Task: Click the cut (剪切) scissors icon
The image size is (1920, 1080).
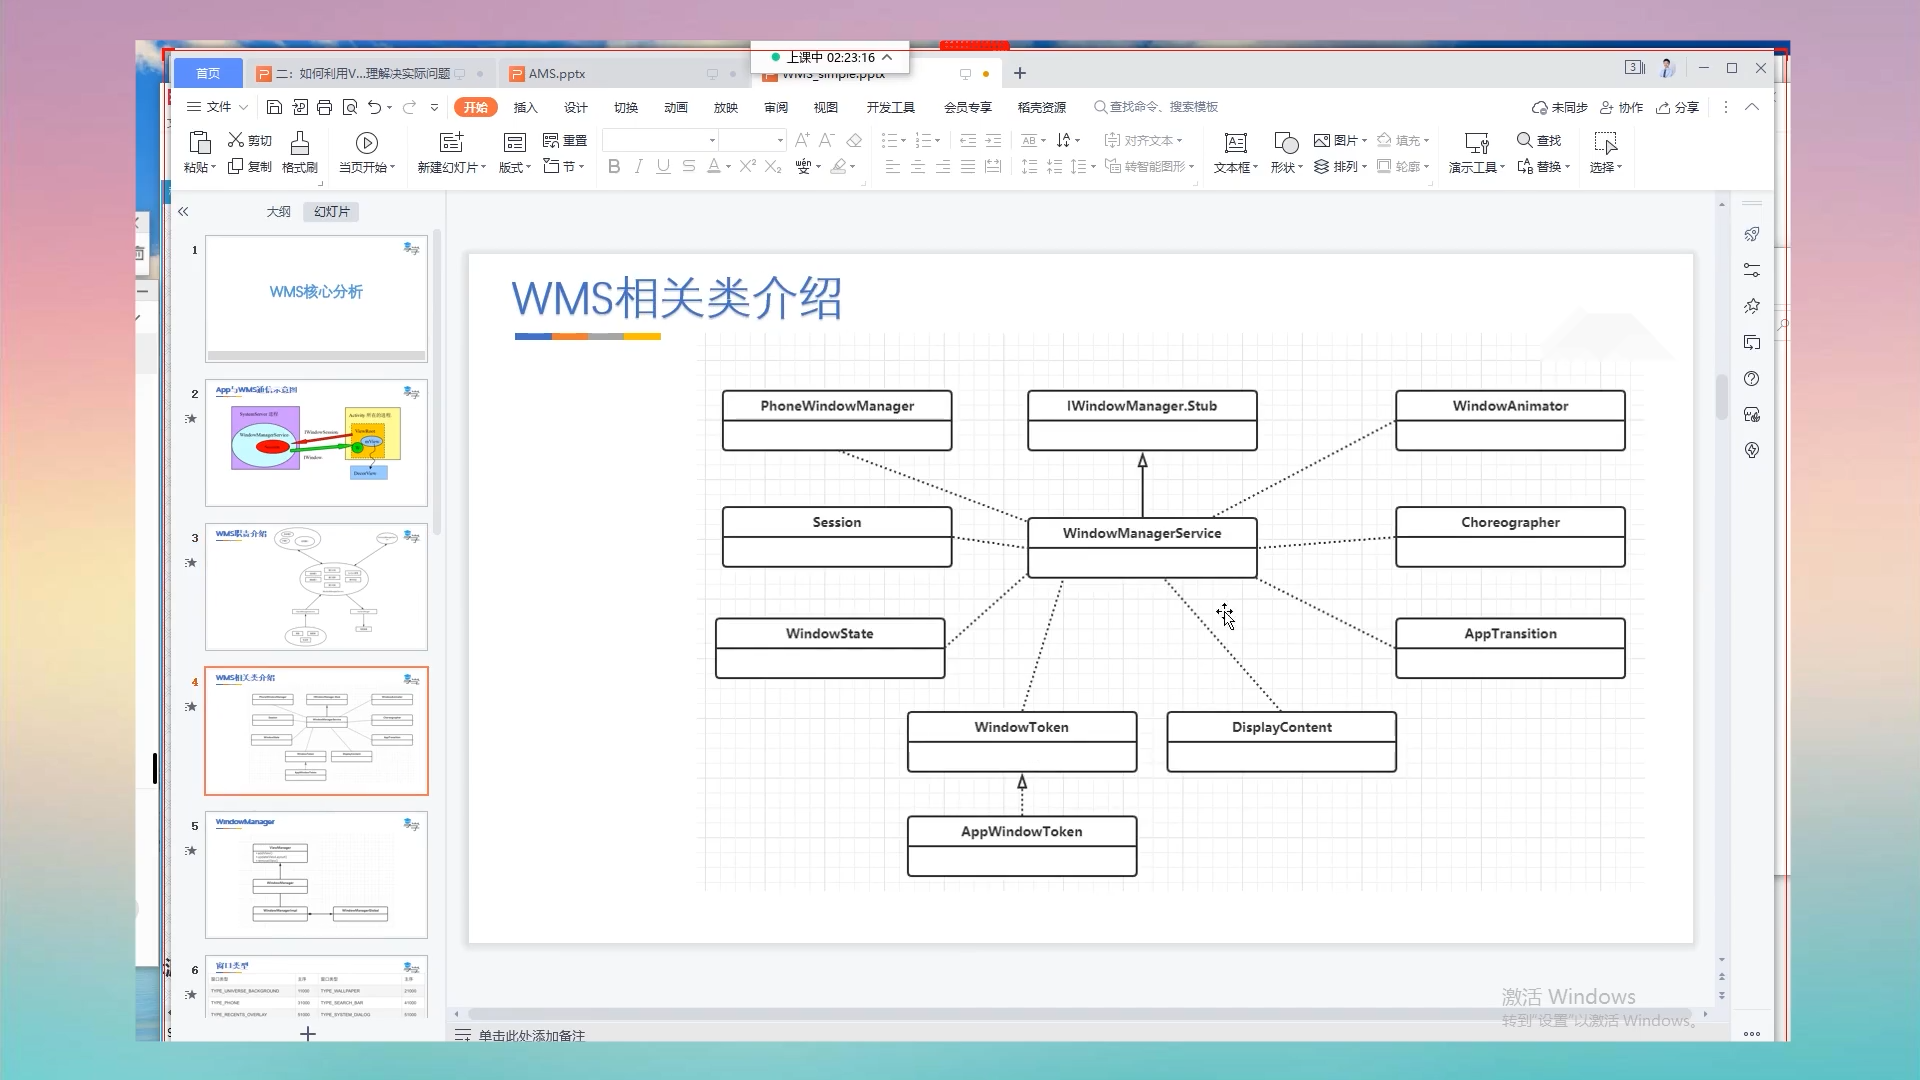Action: [x=236, y=140]
